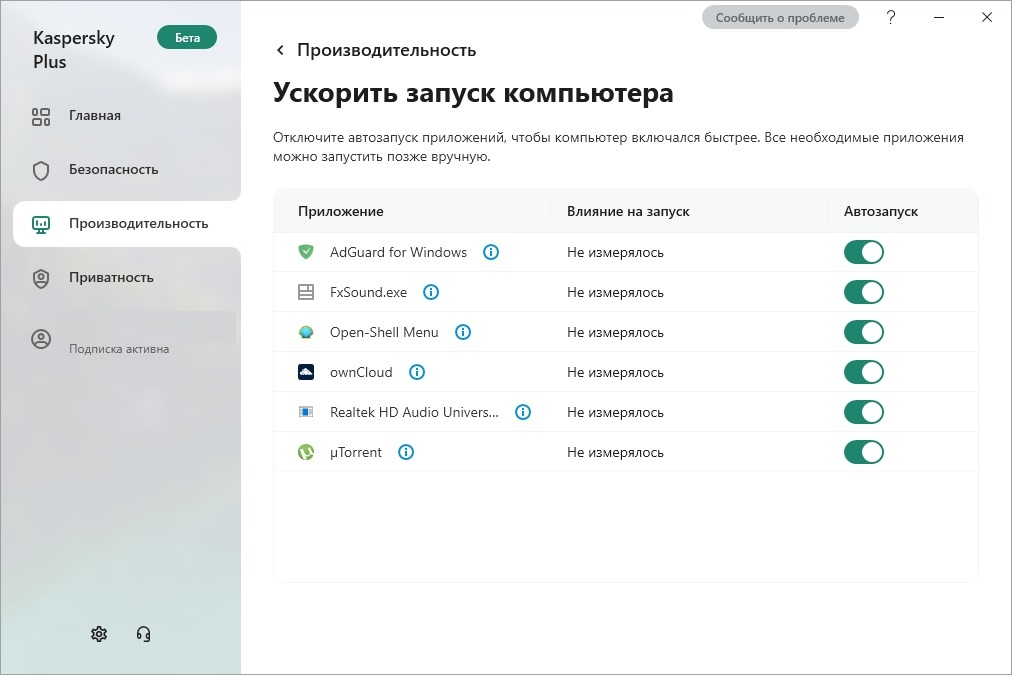The height and width of the screenshot is (675, 1012).
Task: Disable autostart for AdGuard for Windows
Action: [864, 252]
